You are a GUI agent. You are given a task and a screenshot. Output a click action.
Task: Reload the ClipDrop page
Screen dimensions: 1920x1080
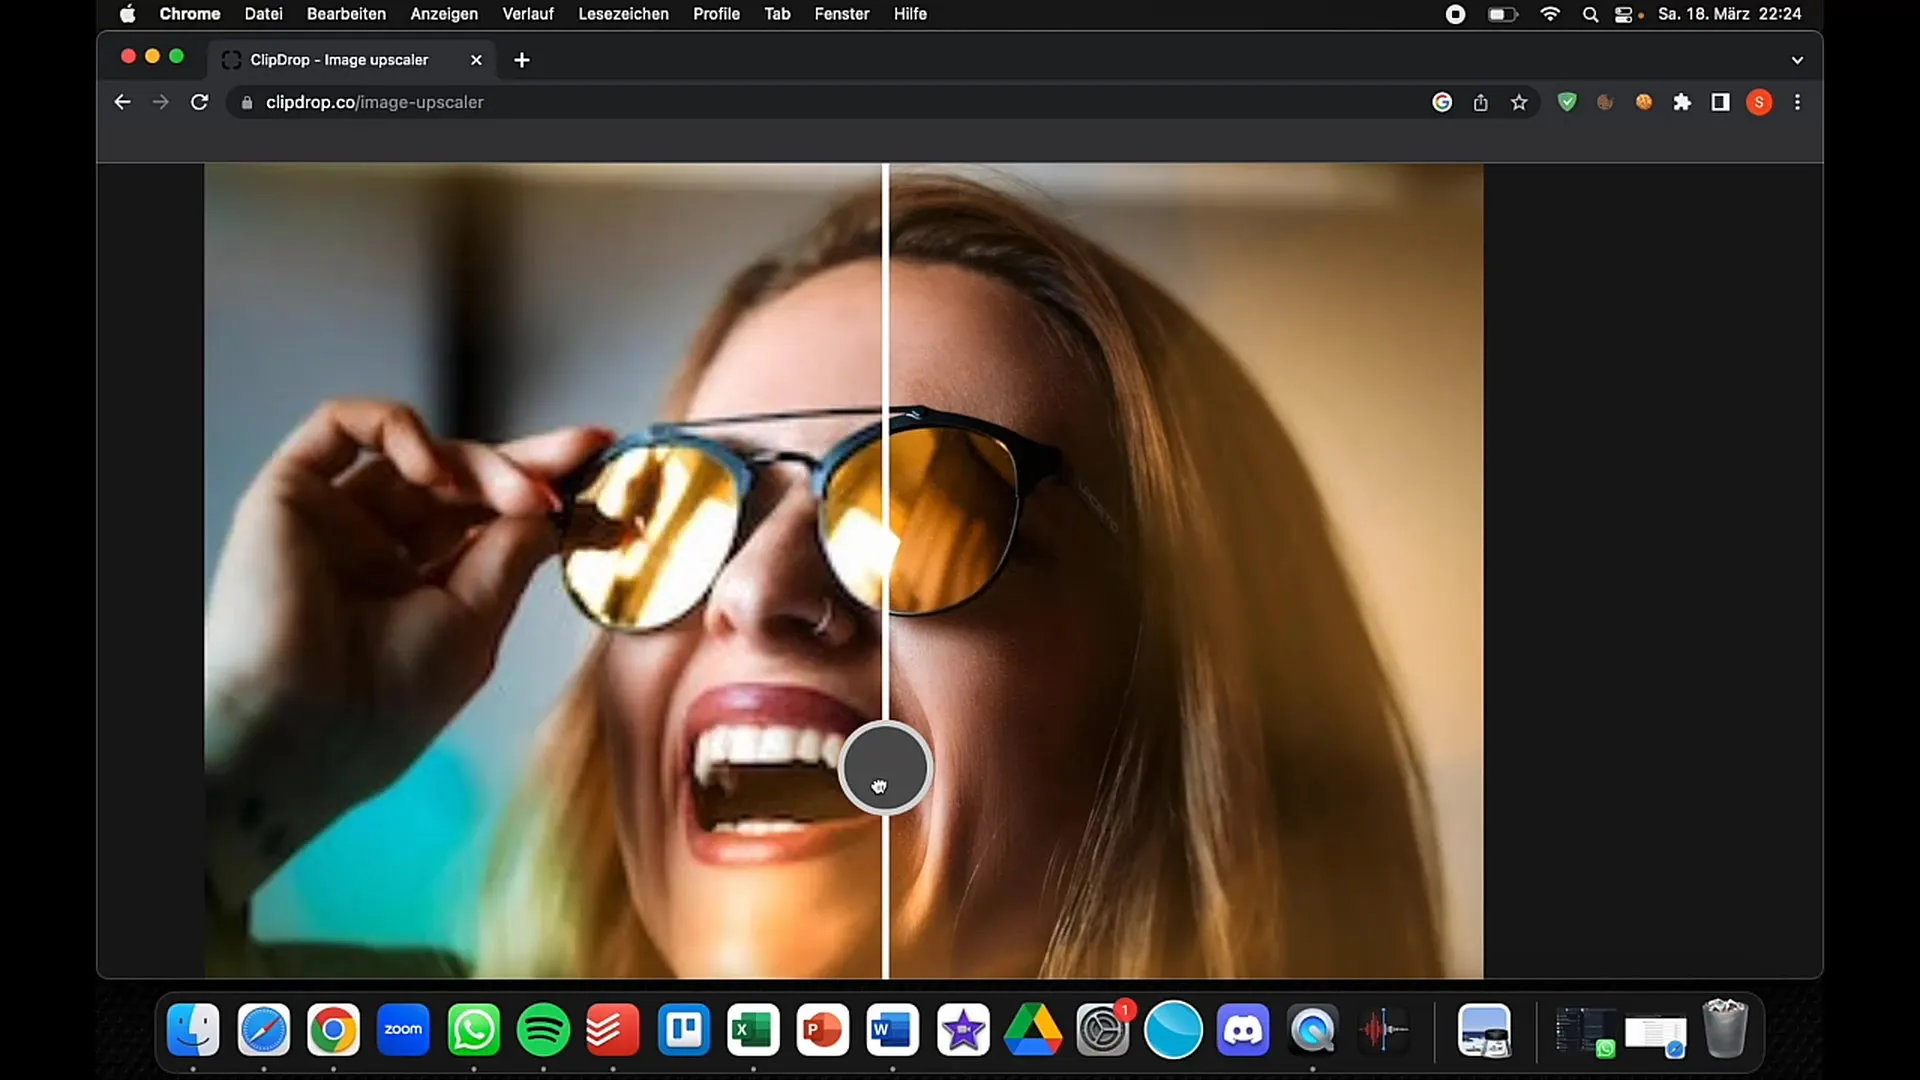[x=200, y=102]
